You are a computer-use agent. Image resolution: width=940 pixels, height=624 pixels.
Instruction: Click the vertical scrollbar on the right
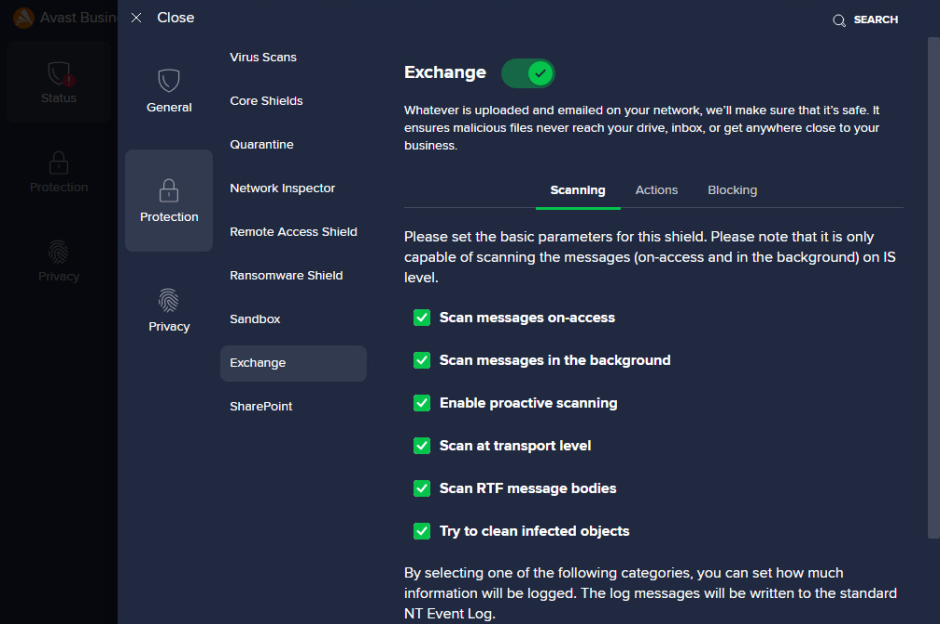tap(933, 288)
